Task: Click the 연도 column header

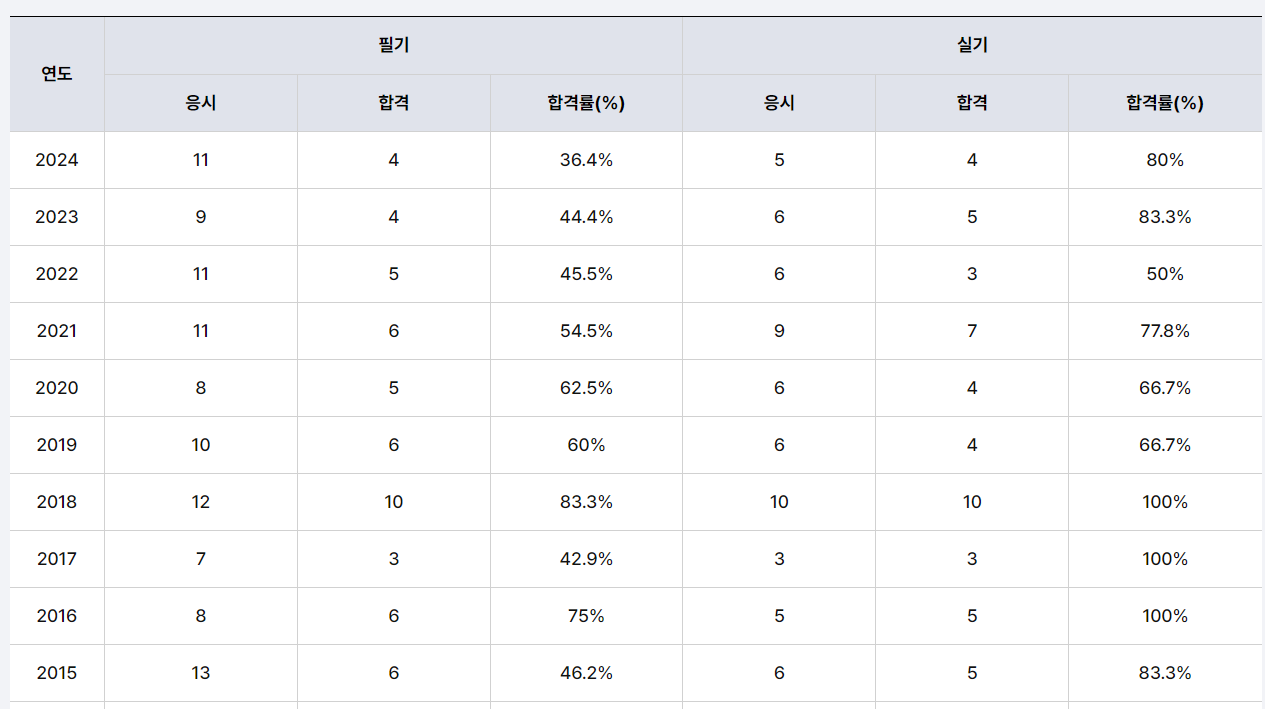Action: [x=57, y=74]
